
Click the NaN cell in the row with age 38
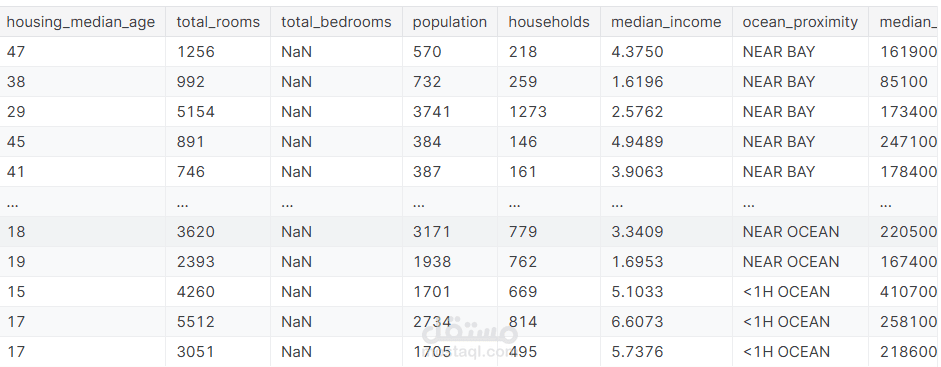tap(296, 82)
